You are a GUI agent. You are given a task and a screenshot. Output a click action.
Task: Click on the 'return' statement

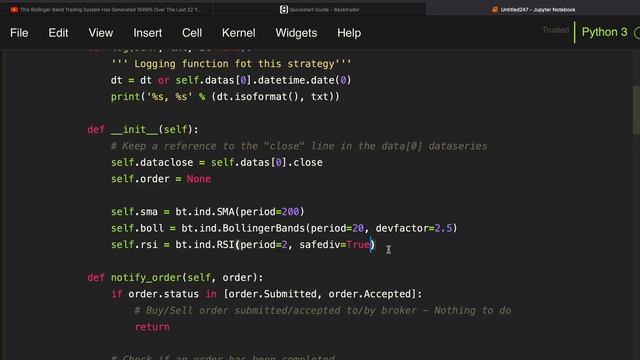152,327
